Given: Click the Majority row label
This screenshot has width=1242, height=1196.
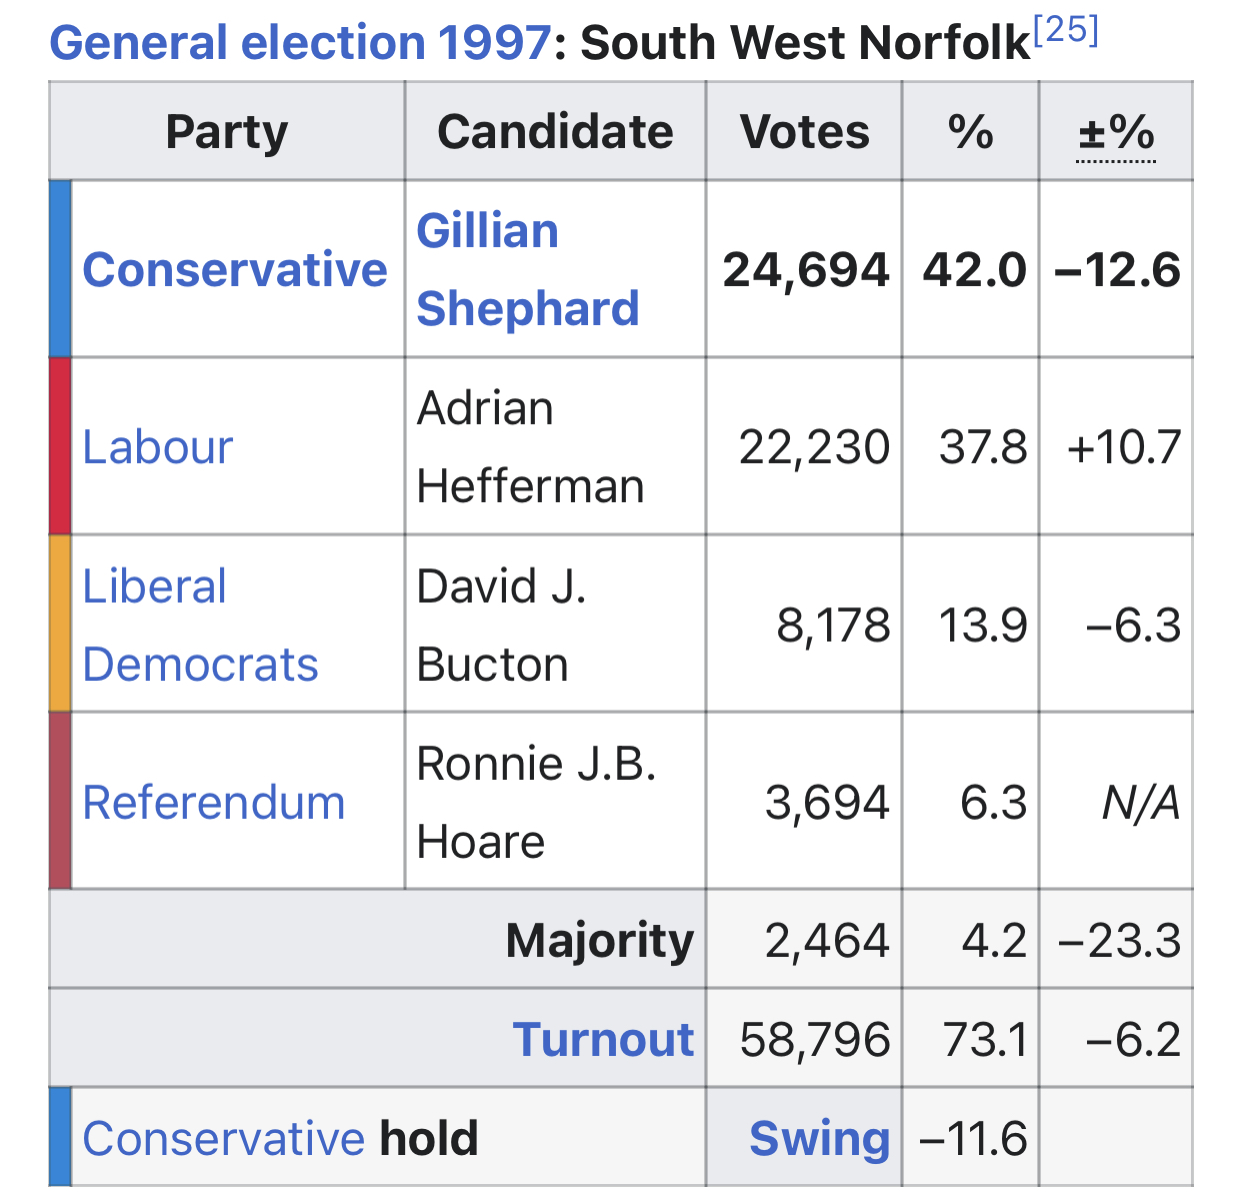Looking at the screenshot, I should click(599, 941).
